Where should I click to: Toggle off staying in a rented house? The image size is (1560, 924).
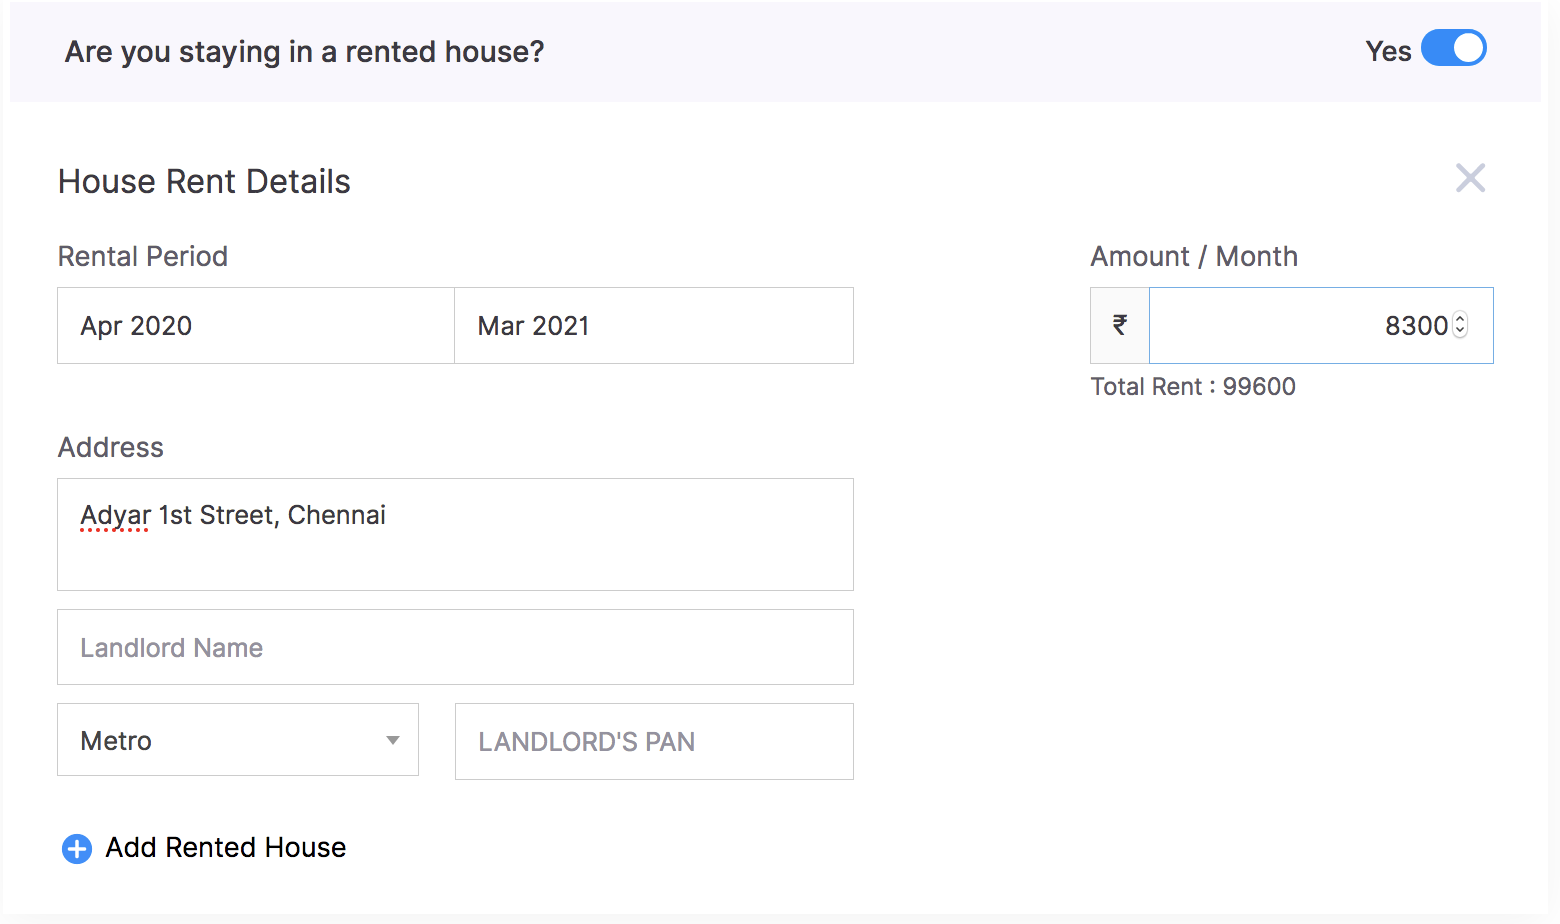(x=1454, y=48)
